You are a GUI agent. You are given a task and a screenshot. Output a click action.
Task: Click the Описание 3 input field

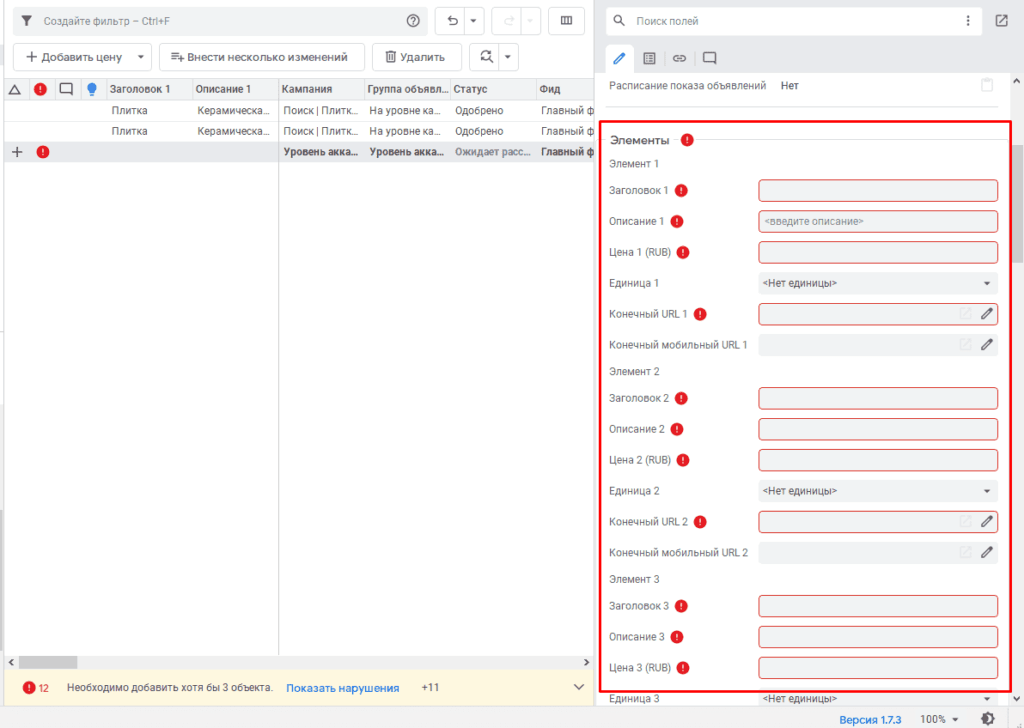pyautogui.click(x=878, y=637)
